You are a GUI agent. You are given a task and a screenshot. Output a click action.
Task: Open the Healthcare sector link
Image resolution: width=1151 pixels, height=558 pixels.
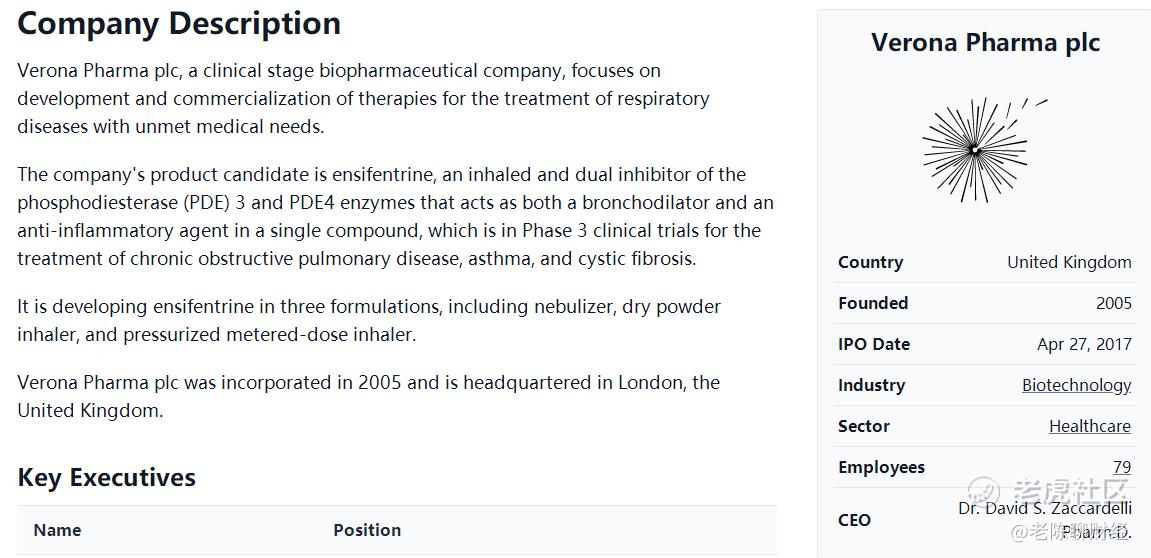[x=1089, y=426]
